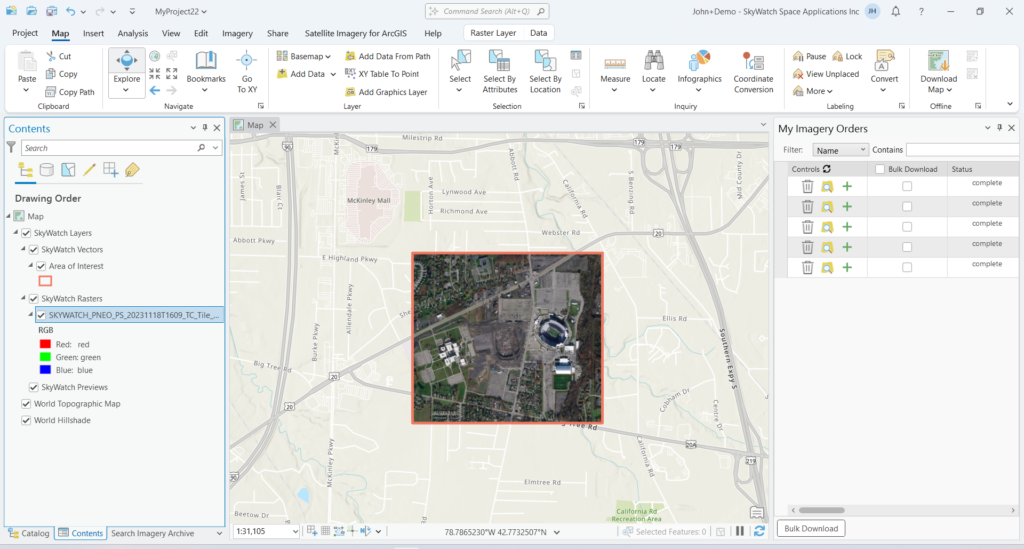Delete the first imagery order with trash icon
Screen dimensions: 1024x549
[807, 187]
